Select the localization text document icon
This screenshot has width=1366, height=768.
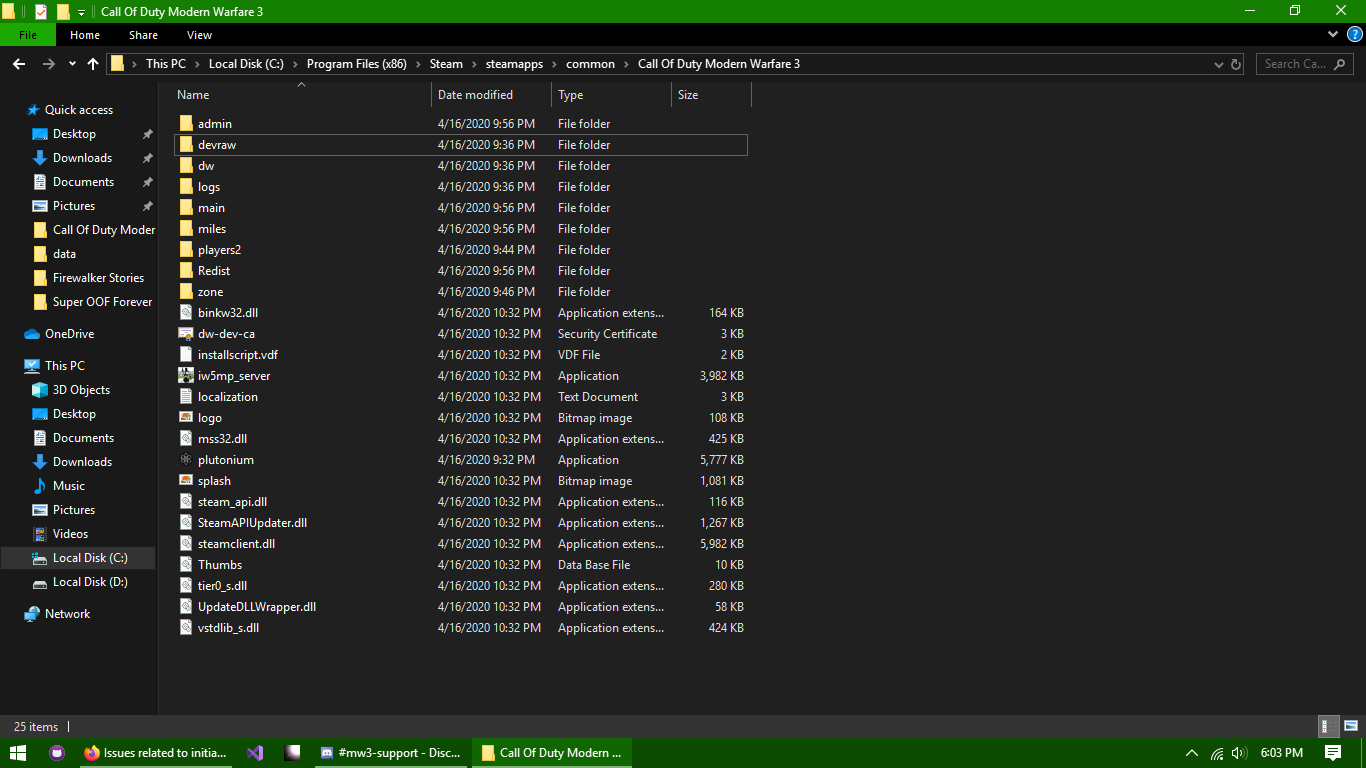point(186,397)
